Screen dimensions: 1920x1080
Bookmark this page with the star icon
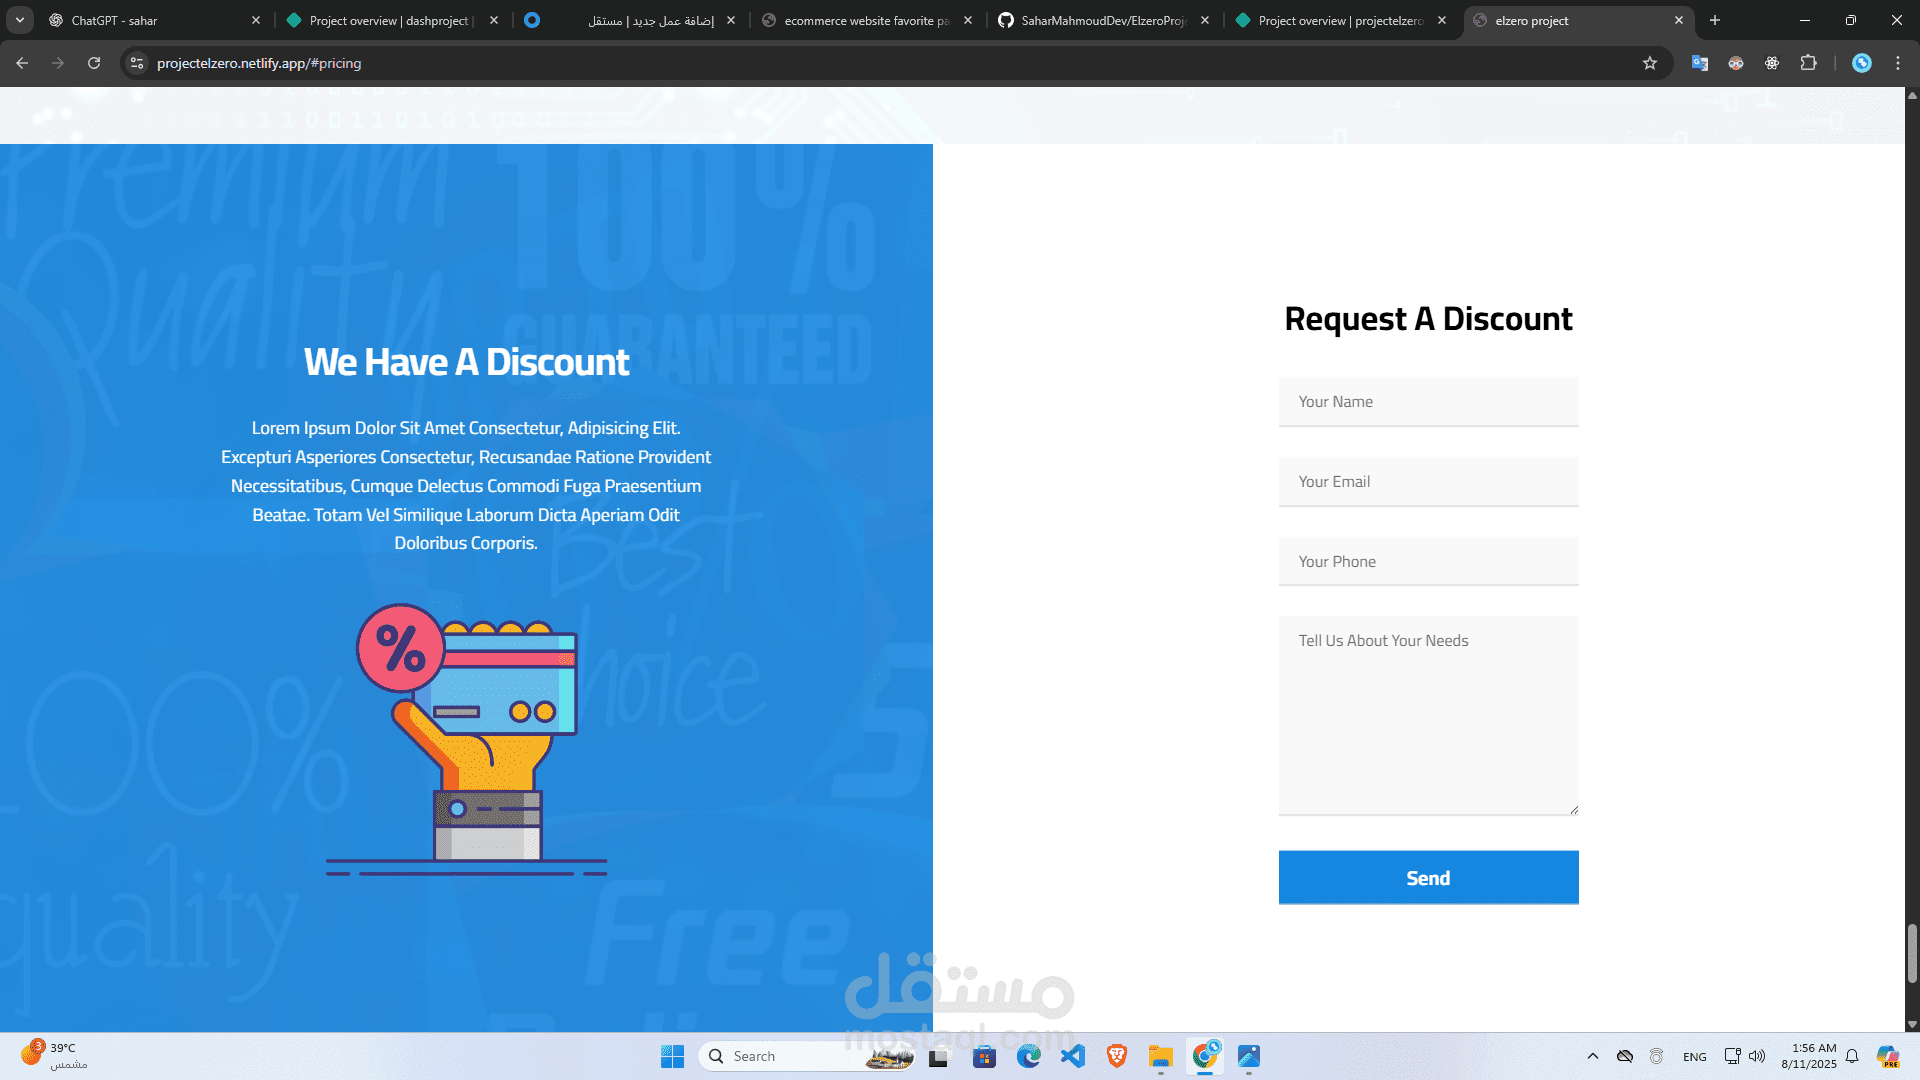(1650, 63)
